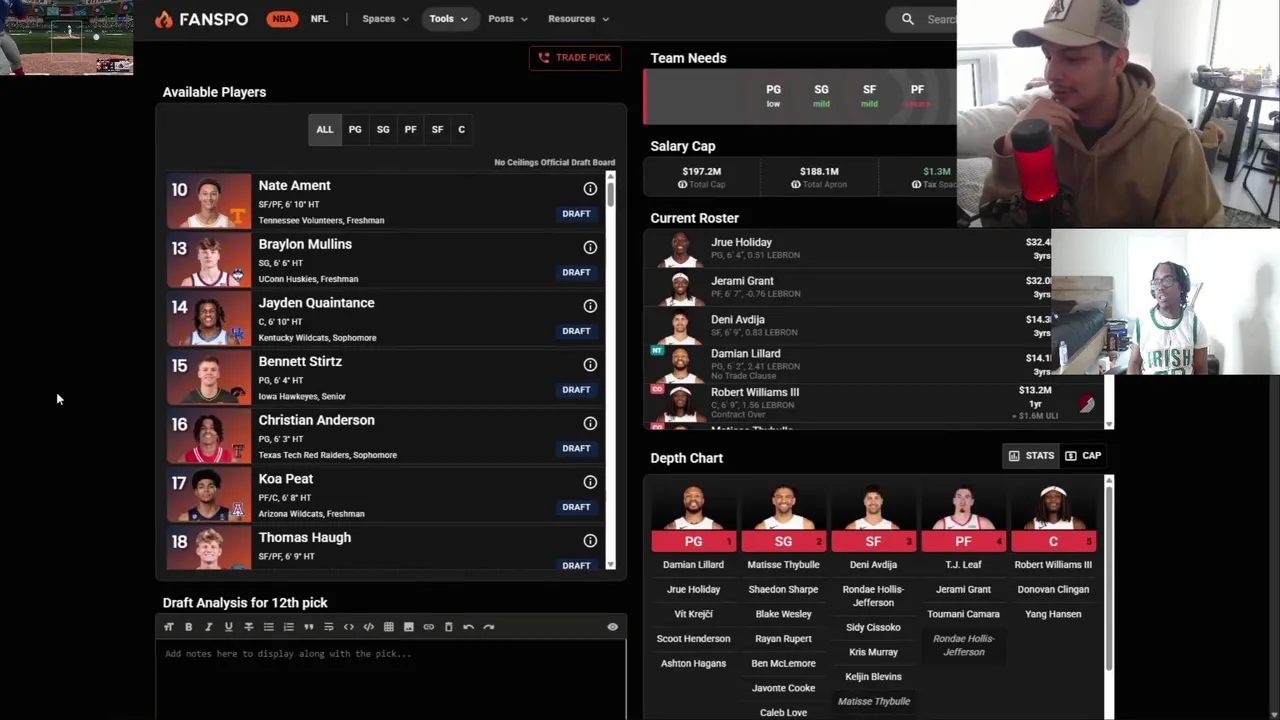
Task: Expand the Posts menu
Action: tap(508, 19)
